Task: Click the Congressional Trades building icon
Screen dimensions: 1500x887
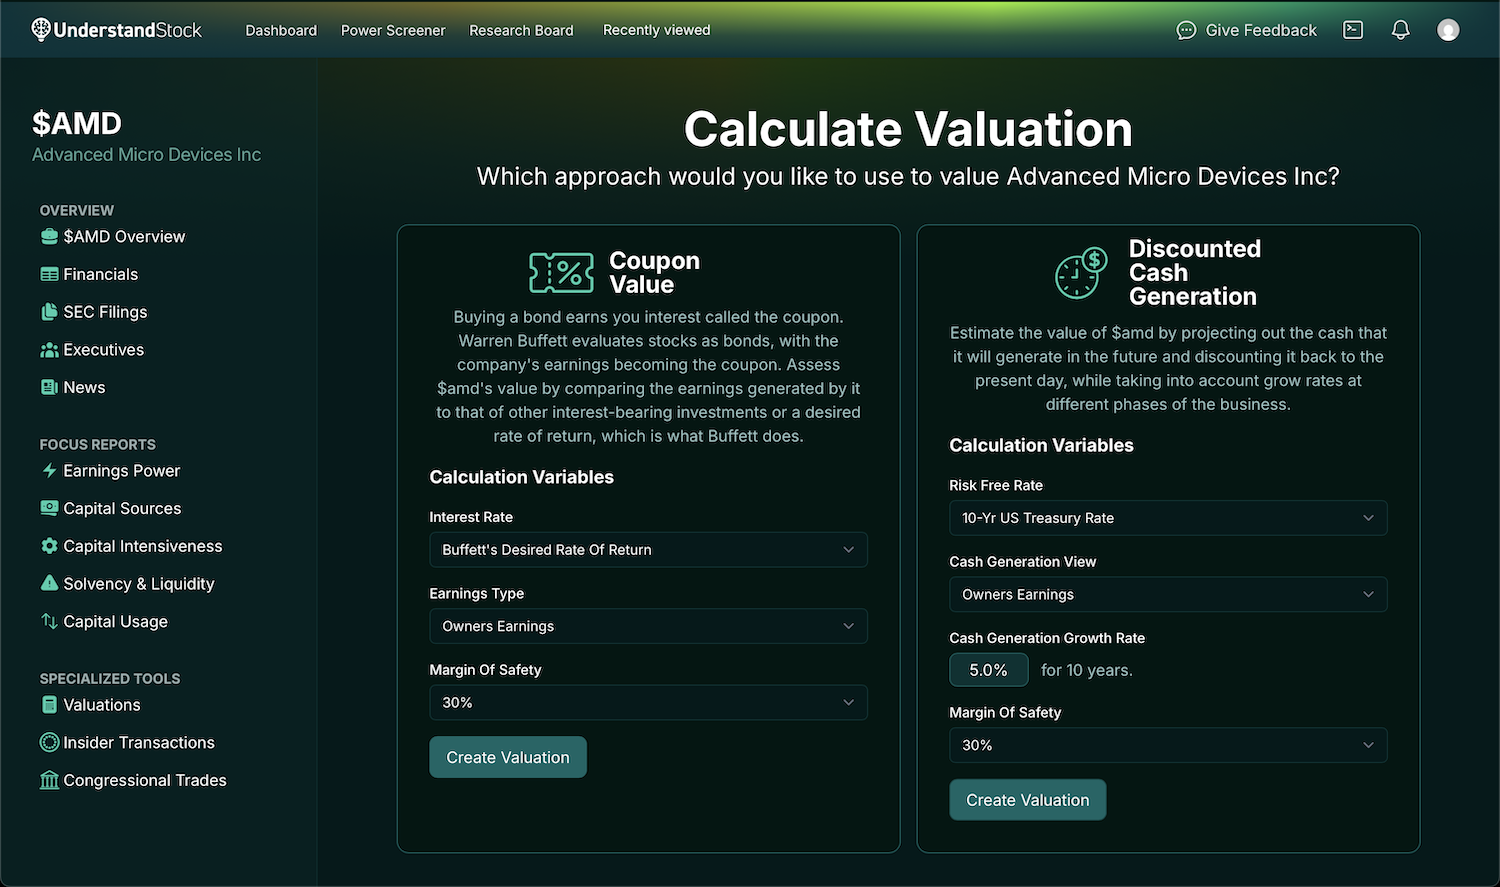Action: point(49,780)
